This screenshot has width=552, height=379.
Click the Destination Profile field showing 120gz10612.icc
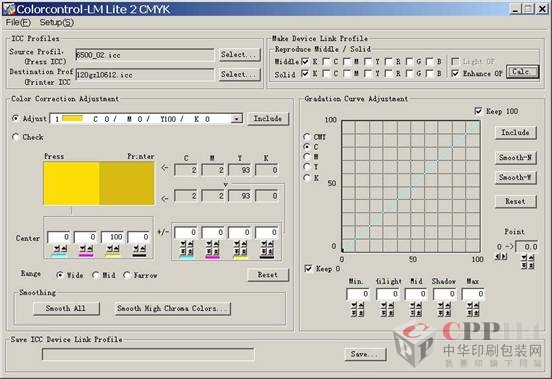point(145,75)
